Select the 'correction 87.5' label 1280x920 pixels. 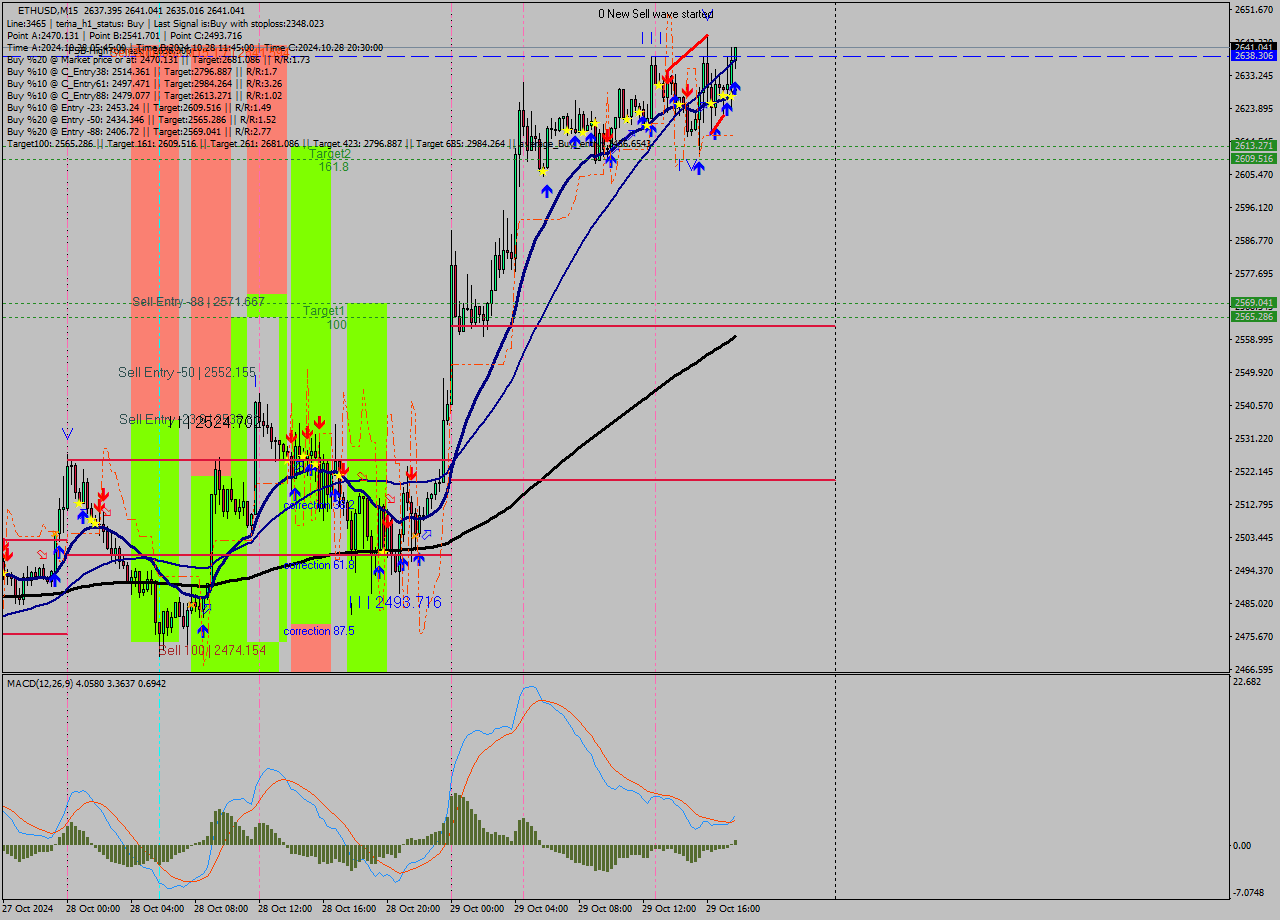click(320, 631)
